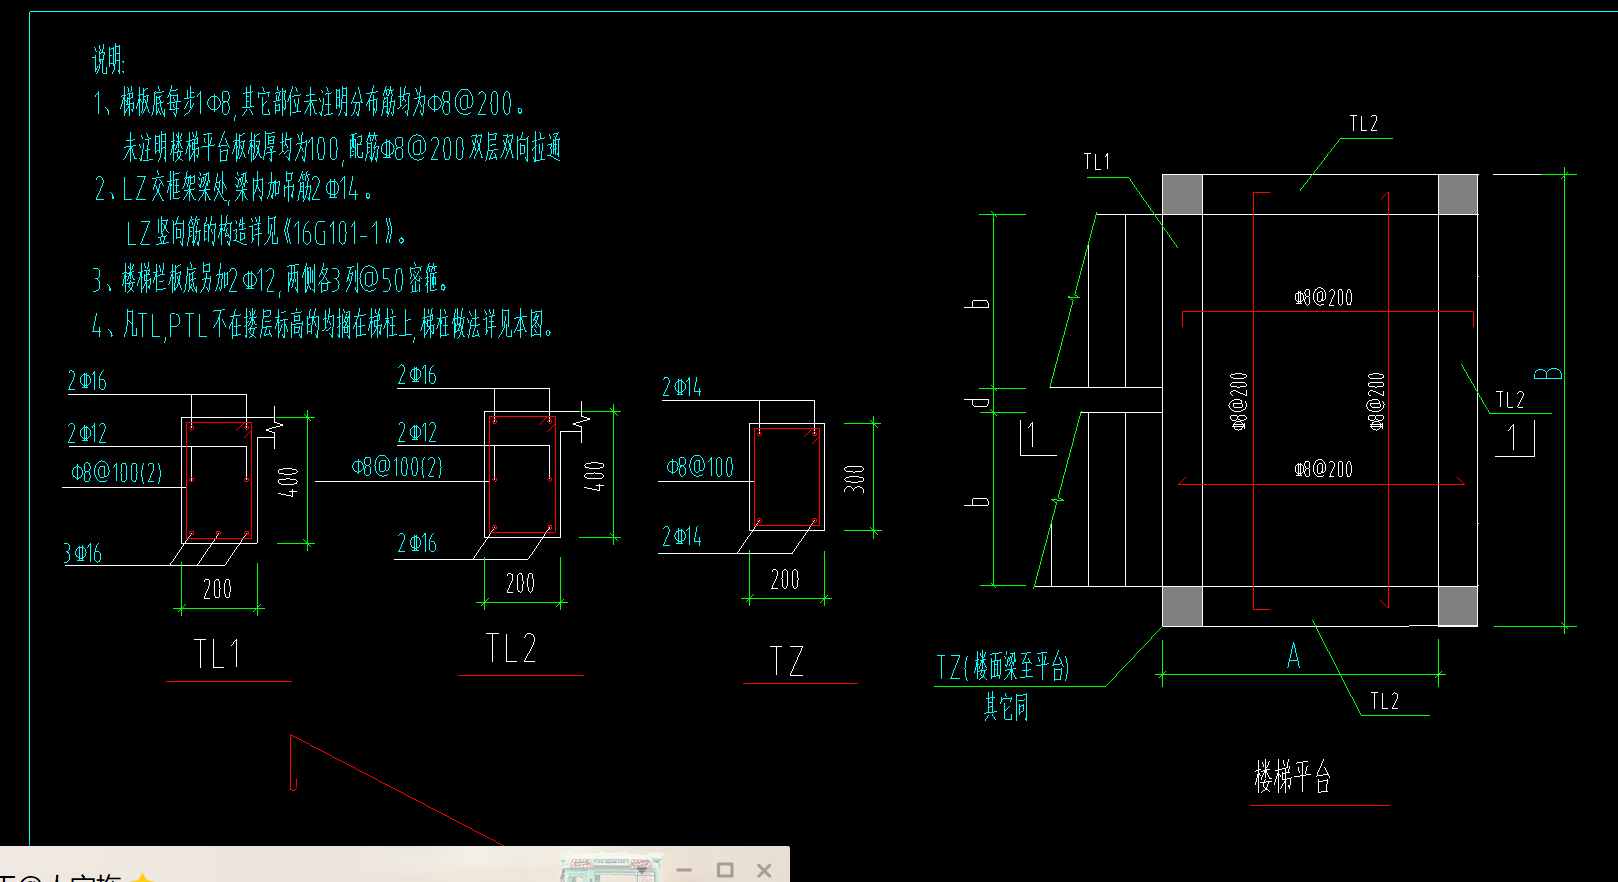The height and width of the screenshot is (882, 1618).
Task: Select the '400' height dimension of TL2
Action: point(595,476)
